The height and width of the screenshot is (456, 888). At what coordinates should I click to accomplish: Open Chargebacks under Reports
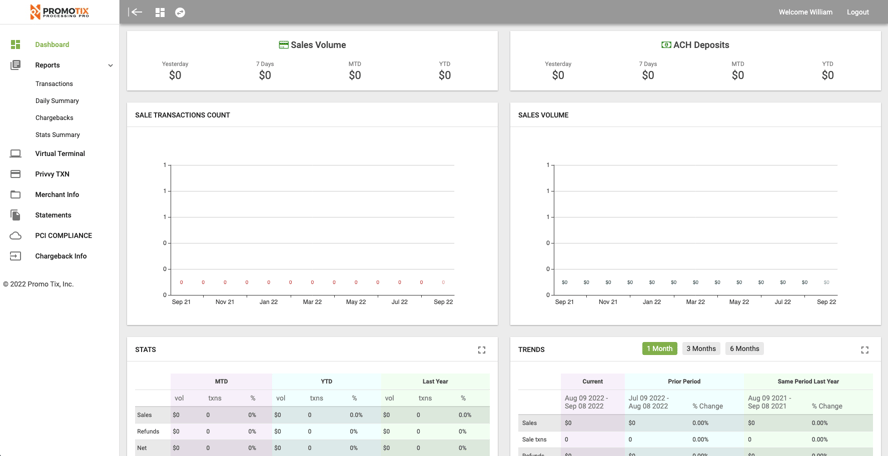54,118
